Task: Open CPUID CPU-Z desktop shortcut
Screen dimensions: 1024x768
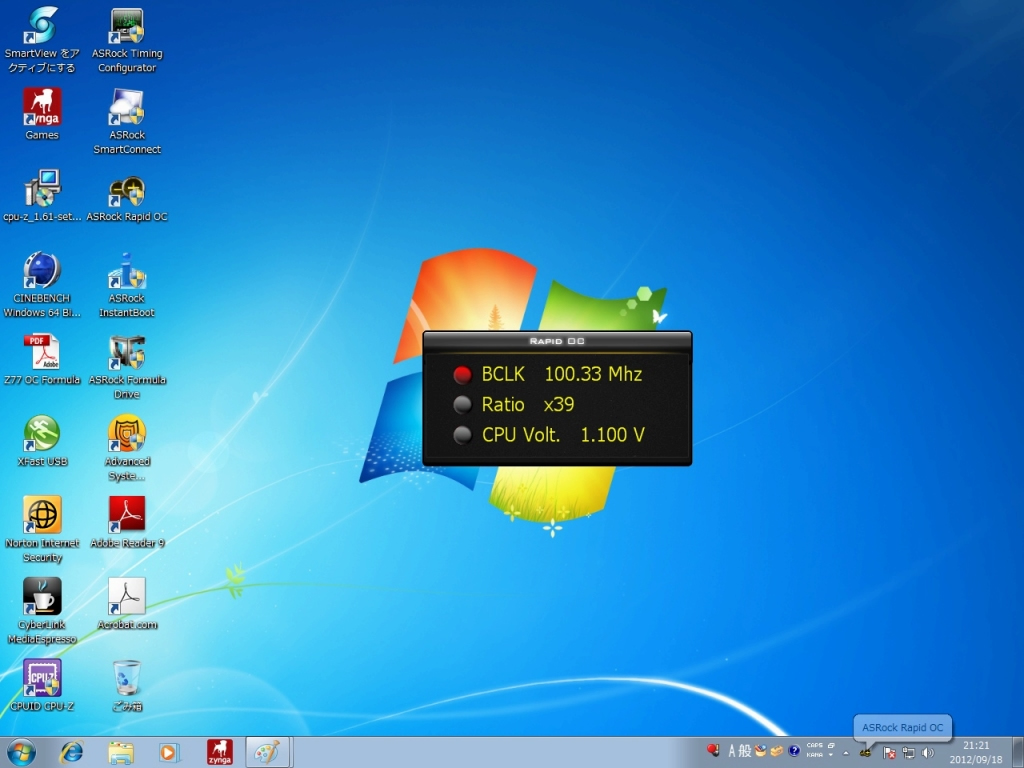Action: (42, 686)
